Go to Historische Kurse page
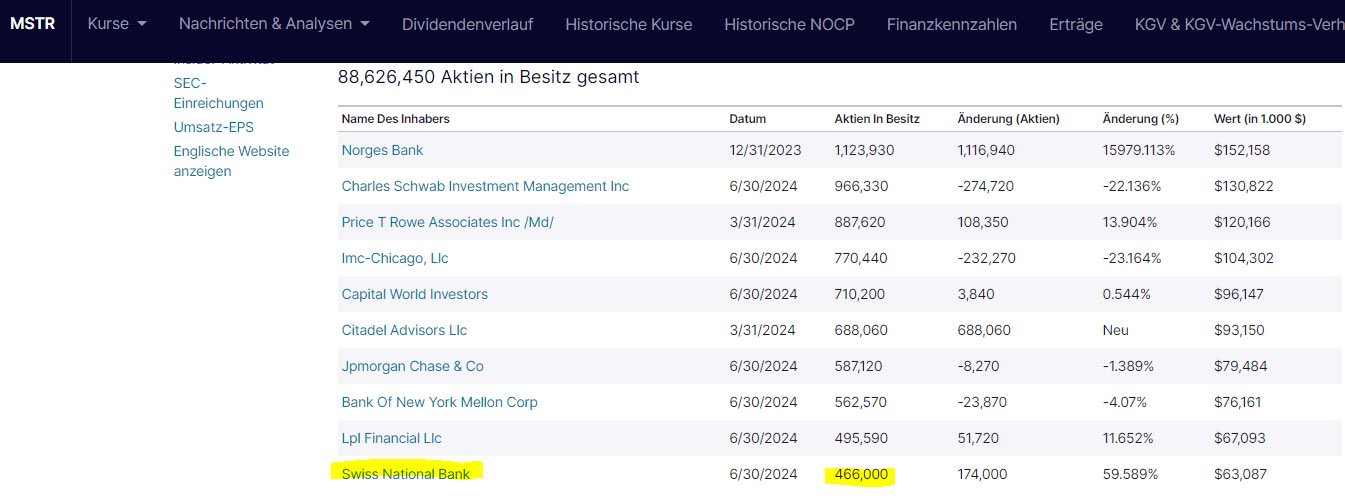The image size is (1345, 504). pos(628,24)
